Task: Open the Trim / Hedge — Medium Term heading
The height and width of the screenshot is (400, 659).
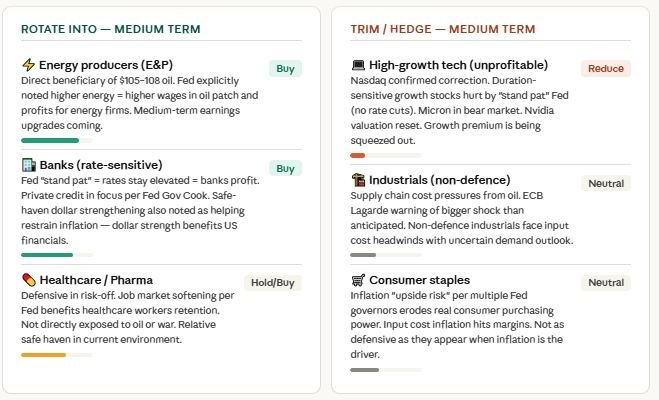Action: coord(442,29)
